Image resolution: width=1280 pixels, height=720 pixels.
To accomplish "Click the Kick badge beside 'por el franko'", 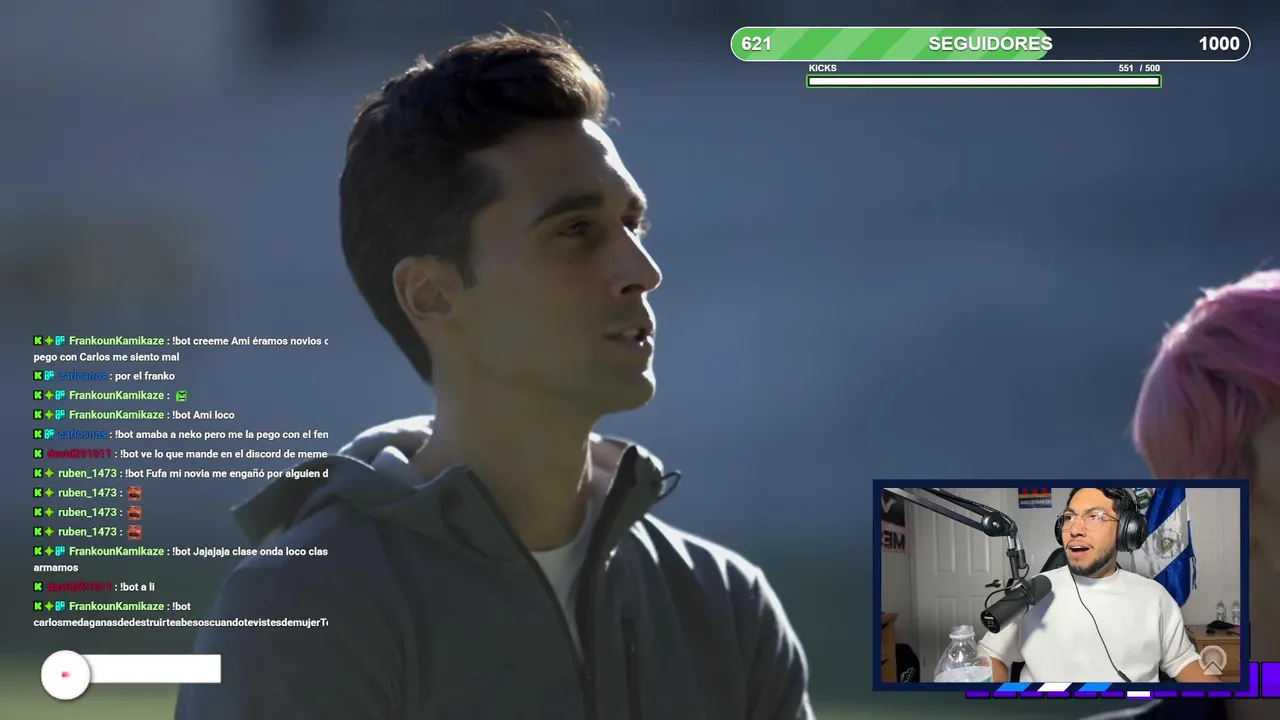I will coord(38,376).
